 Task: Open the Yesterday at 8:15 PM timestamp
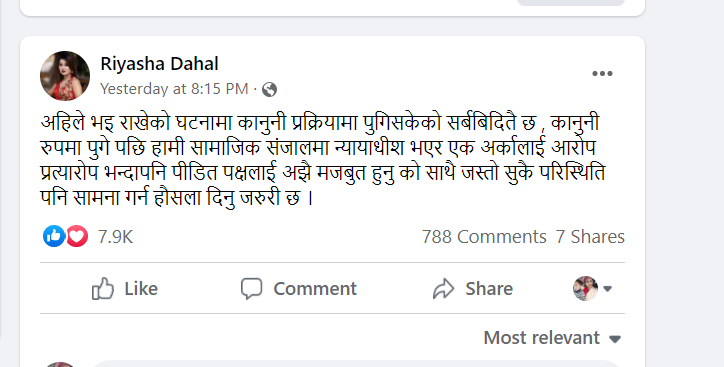coord(174,89)
